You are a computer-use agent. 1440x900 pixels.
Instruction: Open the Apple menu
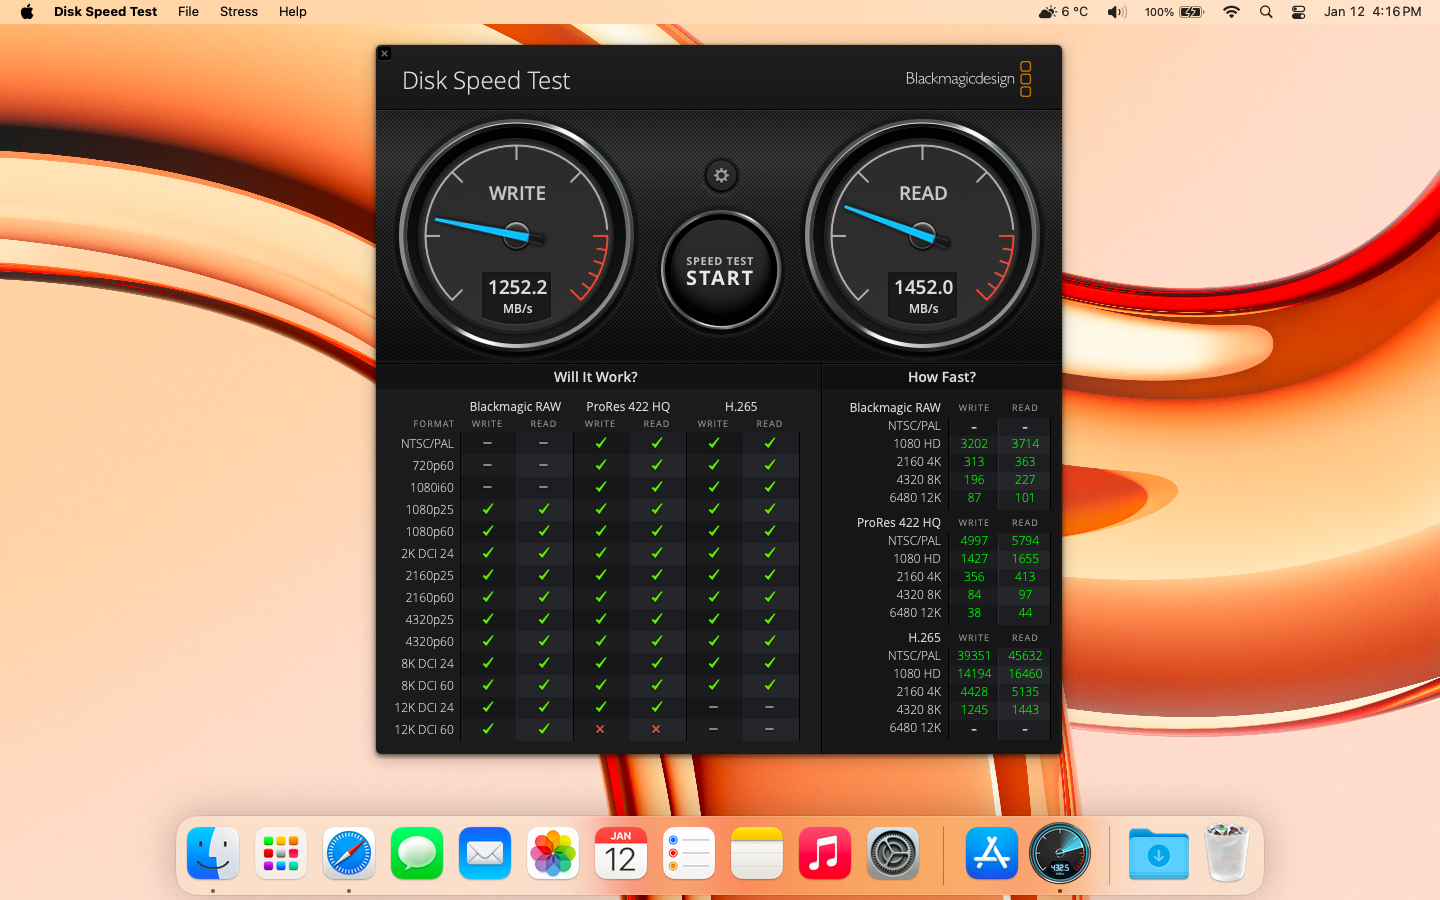27,12
